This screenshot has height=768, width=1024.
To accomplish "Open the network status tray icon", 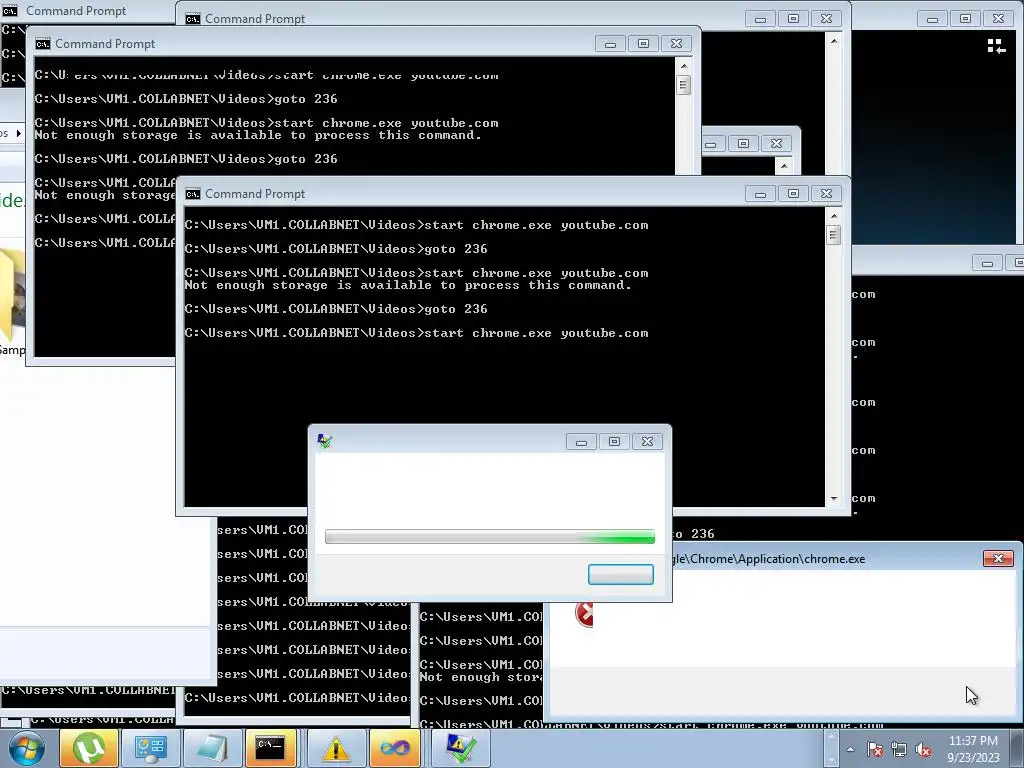I will (899, 749).
